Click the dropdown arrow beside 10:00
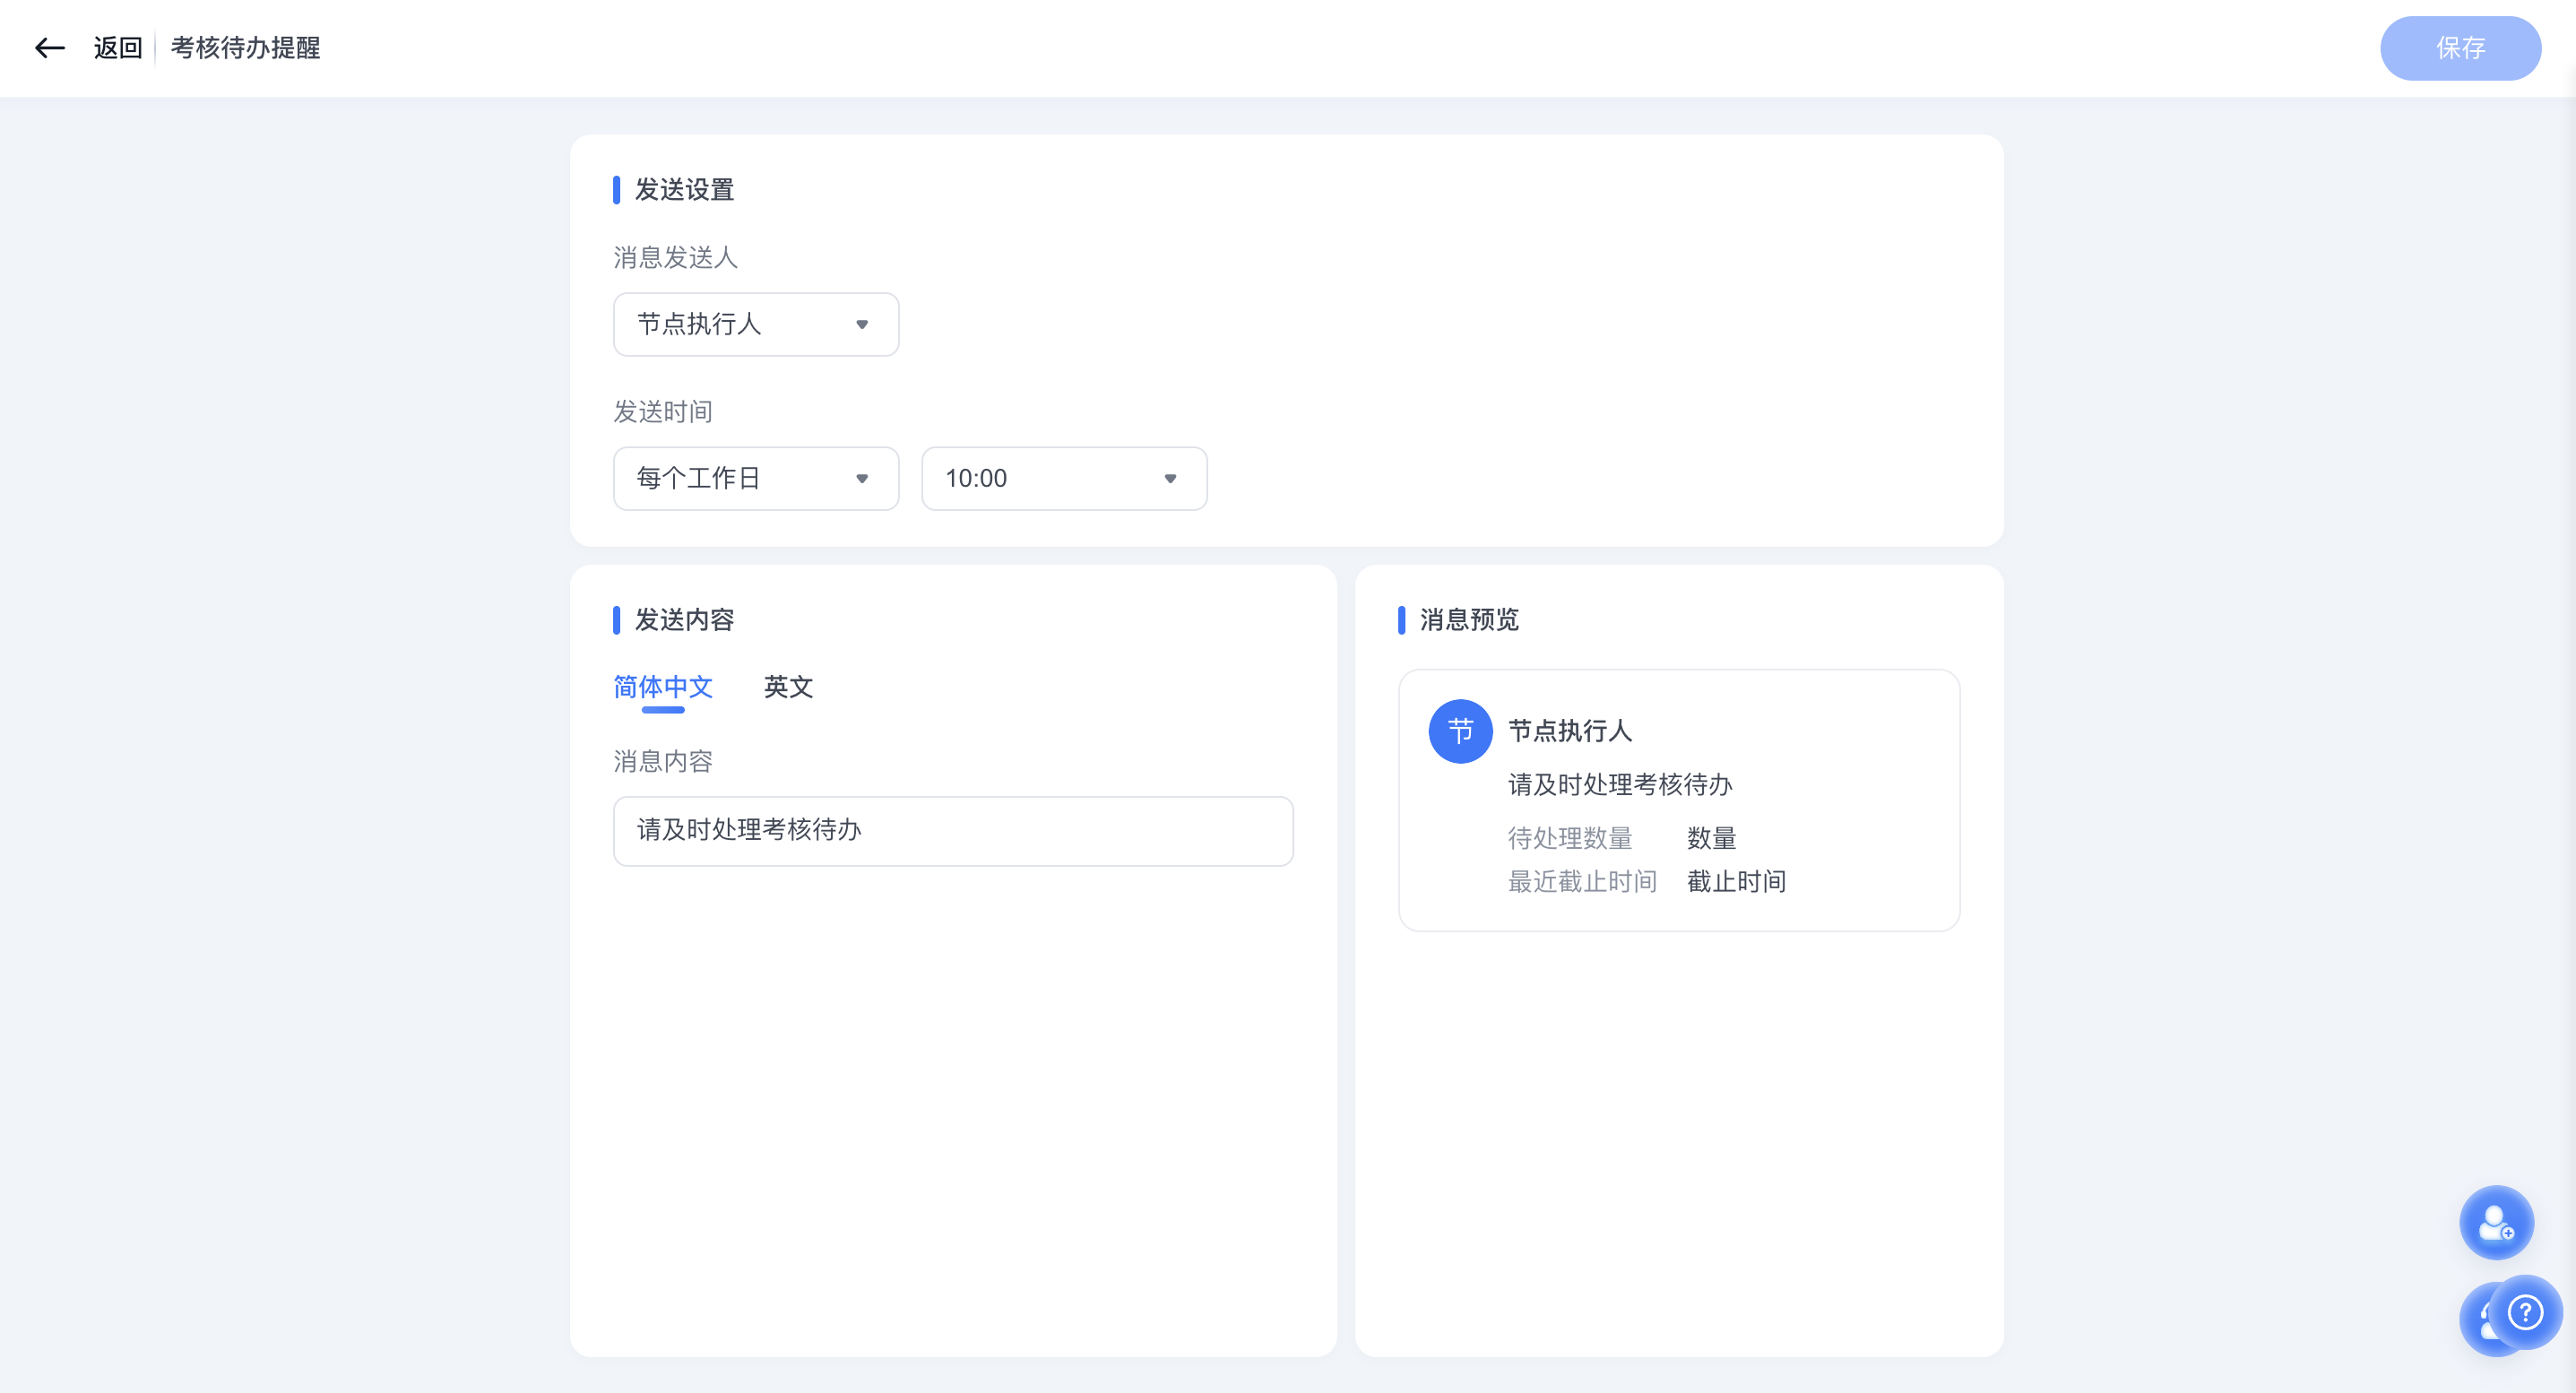This screenshot has width=2576, height=1393. pos(1170,479)
